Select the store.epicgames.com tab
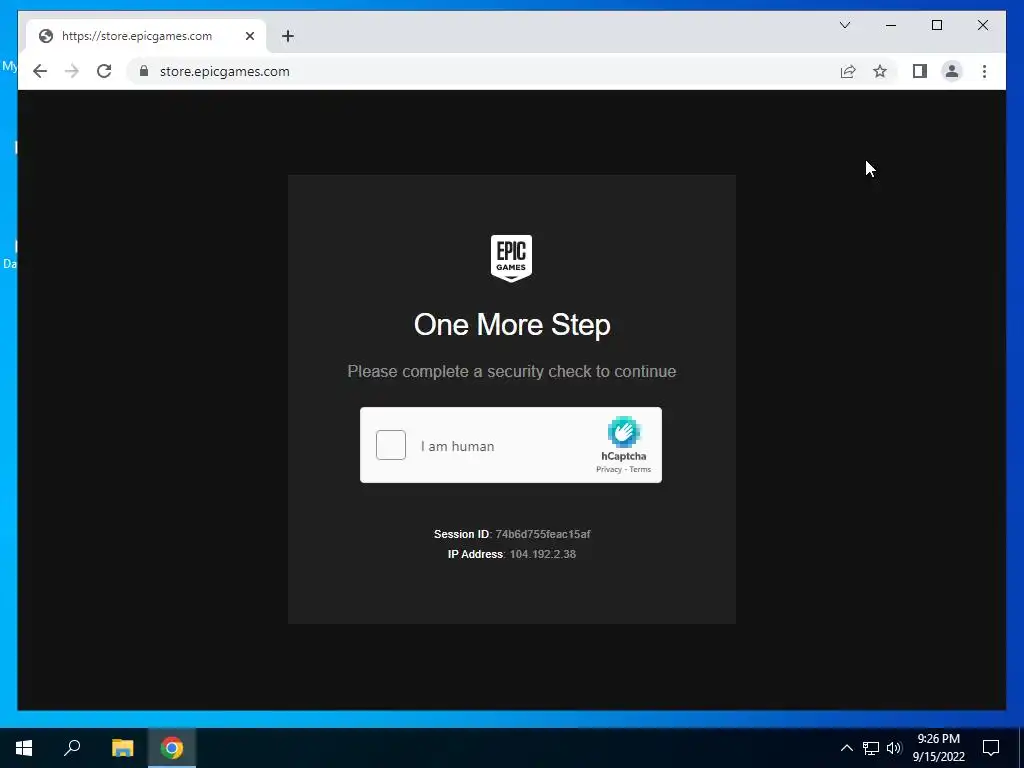The height and width of the screenshot is (768, 1024). 146,36
